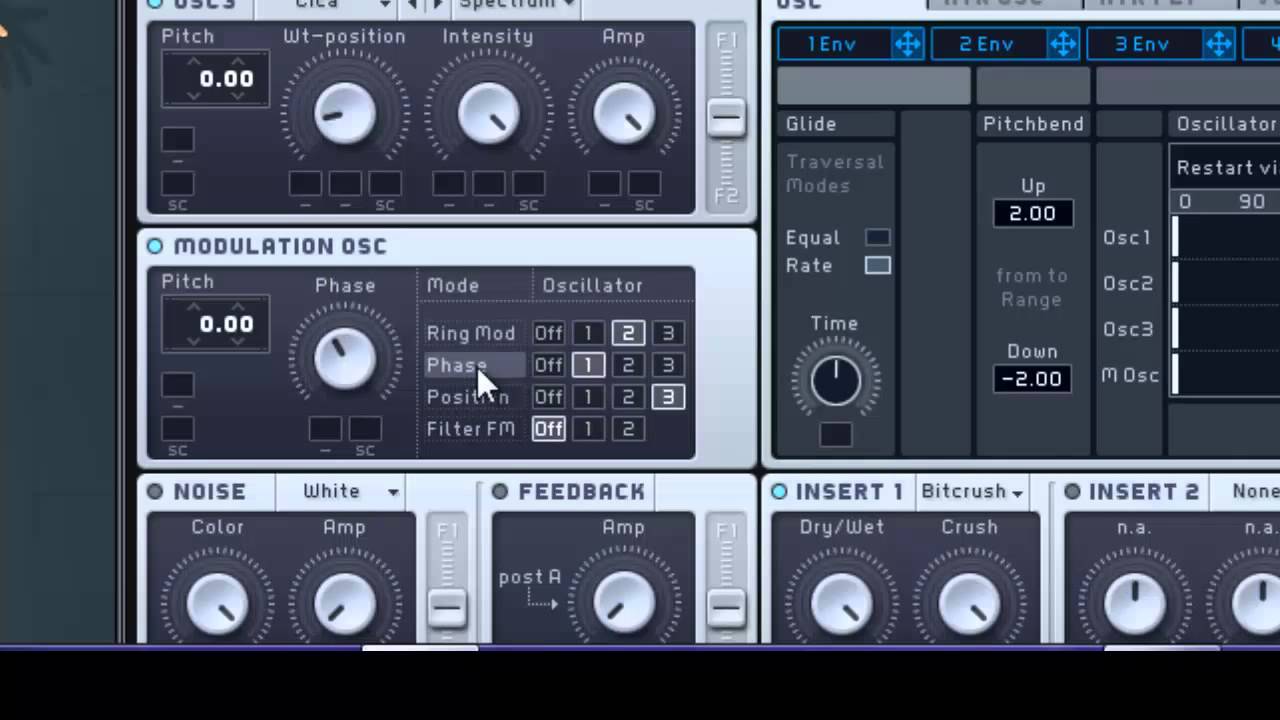
Task: Click first modulation slot under OSC3 Amp
Action: pyautogui.click(x=605, y=184)
